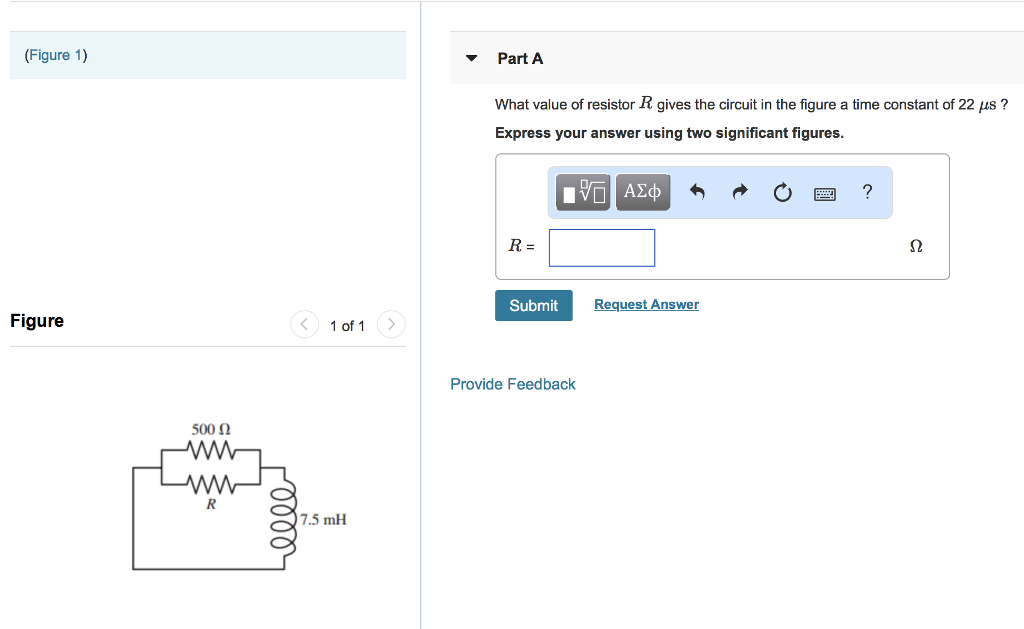Open equation editor help via the question mark

[x=866, y=192]
